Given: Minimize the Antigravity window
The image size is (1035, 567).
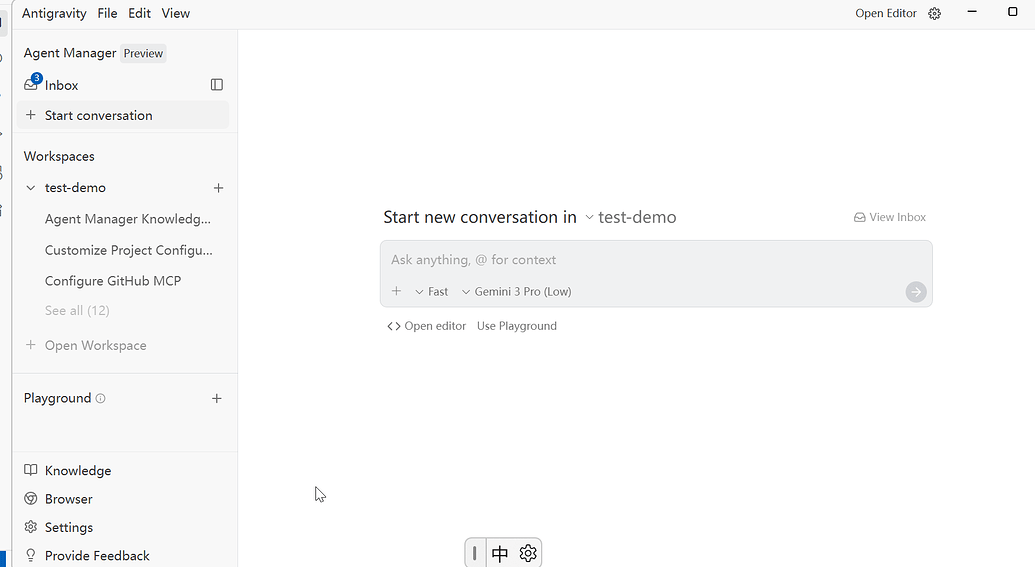Looking at the screenshot, I should (972, 12).
